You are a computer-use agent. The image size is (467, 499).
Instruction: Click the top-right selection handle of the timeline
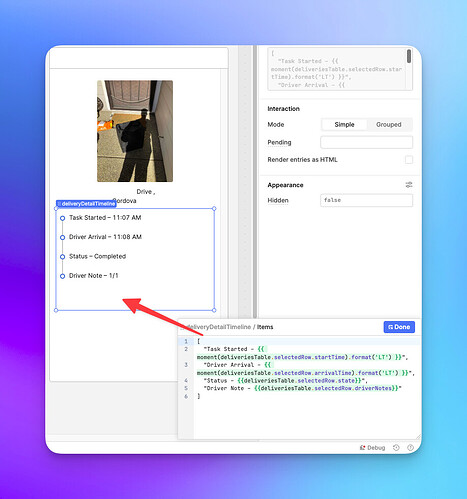[x=214, y=208]
